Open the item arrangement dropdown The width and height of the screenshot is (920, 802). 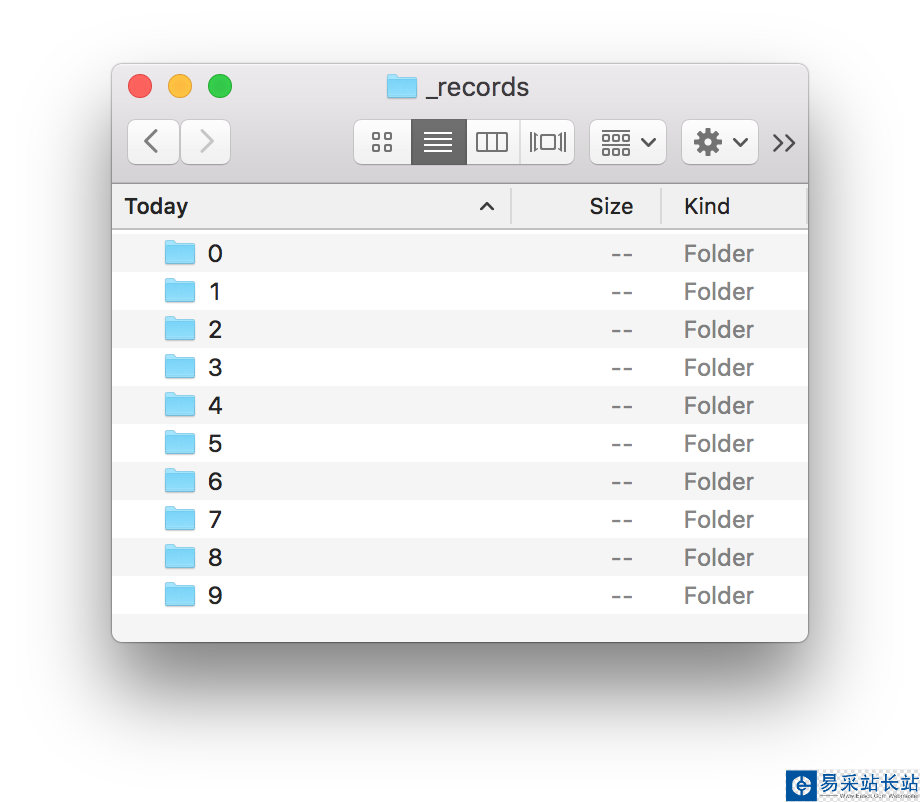[628, 142]
